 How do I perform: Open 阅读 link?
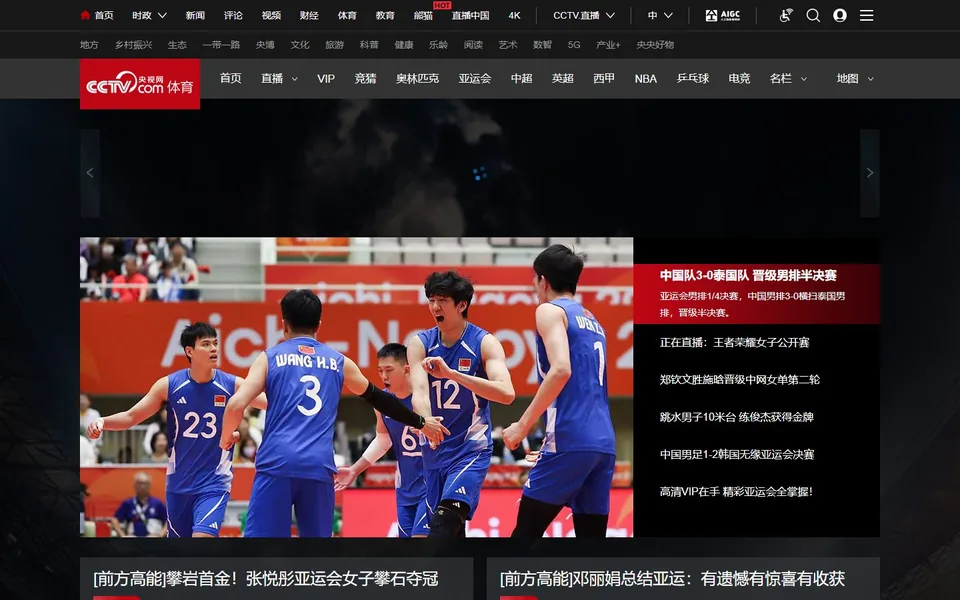(473, 45)
